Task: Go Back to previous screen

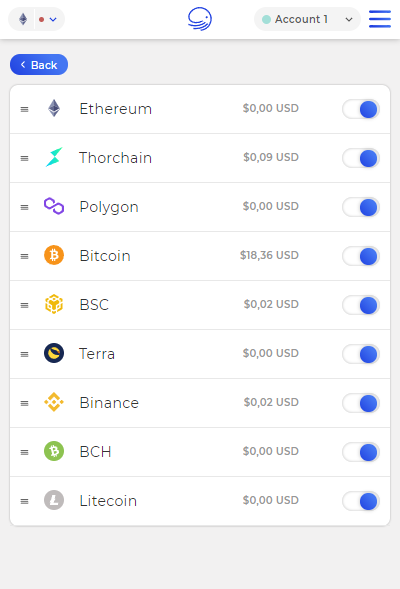Action: click(39, 65)
